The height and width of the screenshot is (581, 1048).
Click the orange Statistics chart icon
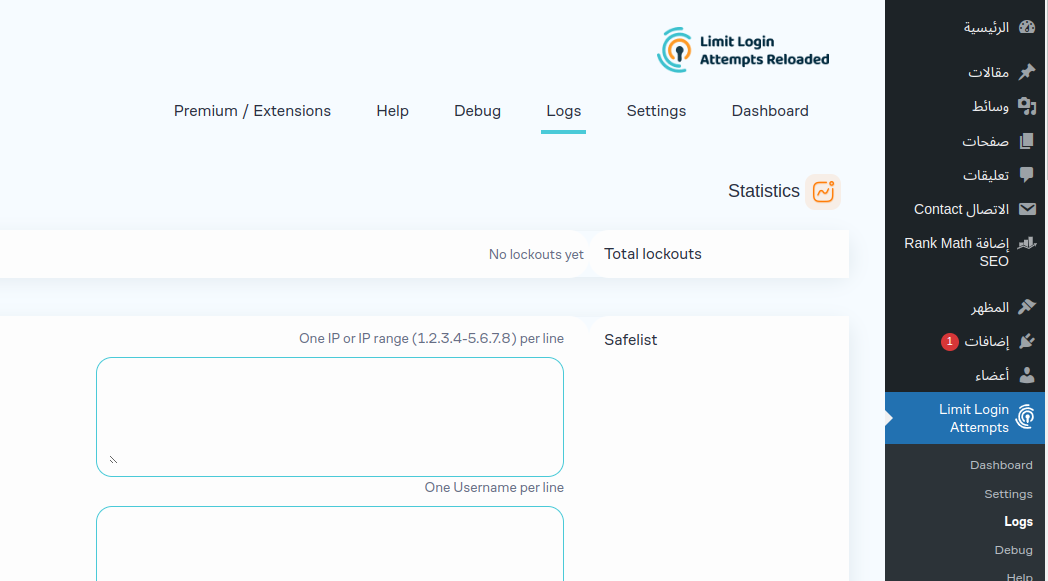(x=823, y=192)
